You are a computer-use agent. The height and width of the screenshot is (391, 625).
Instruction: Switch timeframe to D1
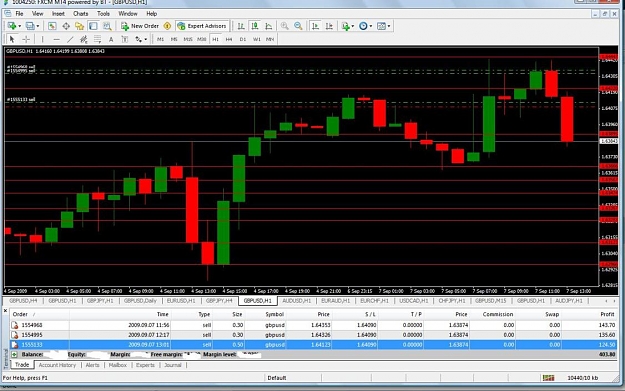[243, 39]
